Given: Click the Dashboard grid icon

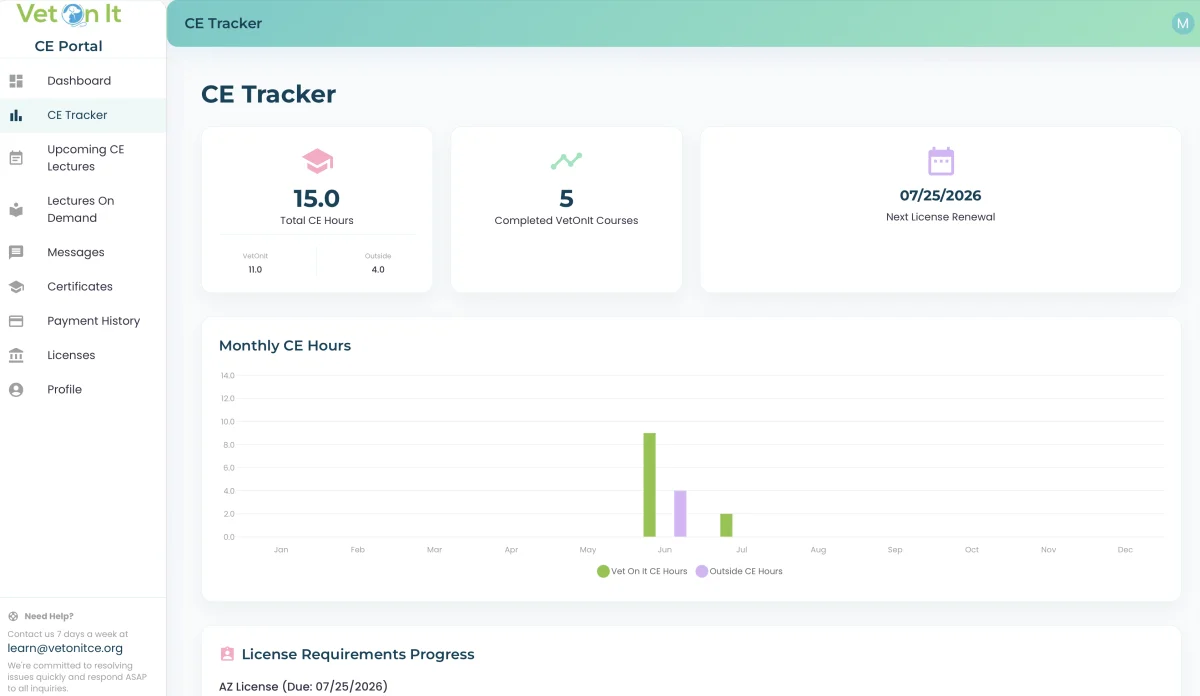Looking at the screenshot, I should click(16, 81).
